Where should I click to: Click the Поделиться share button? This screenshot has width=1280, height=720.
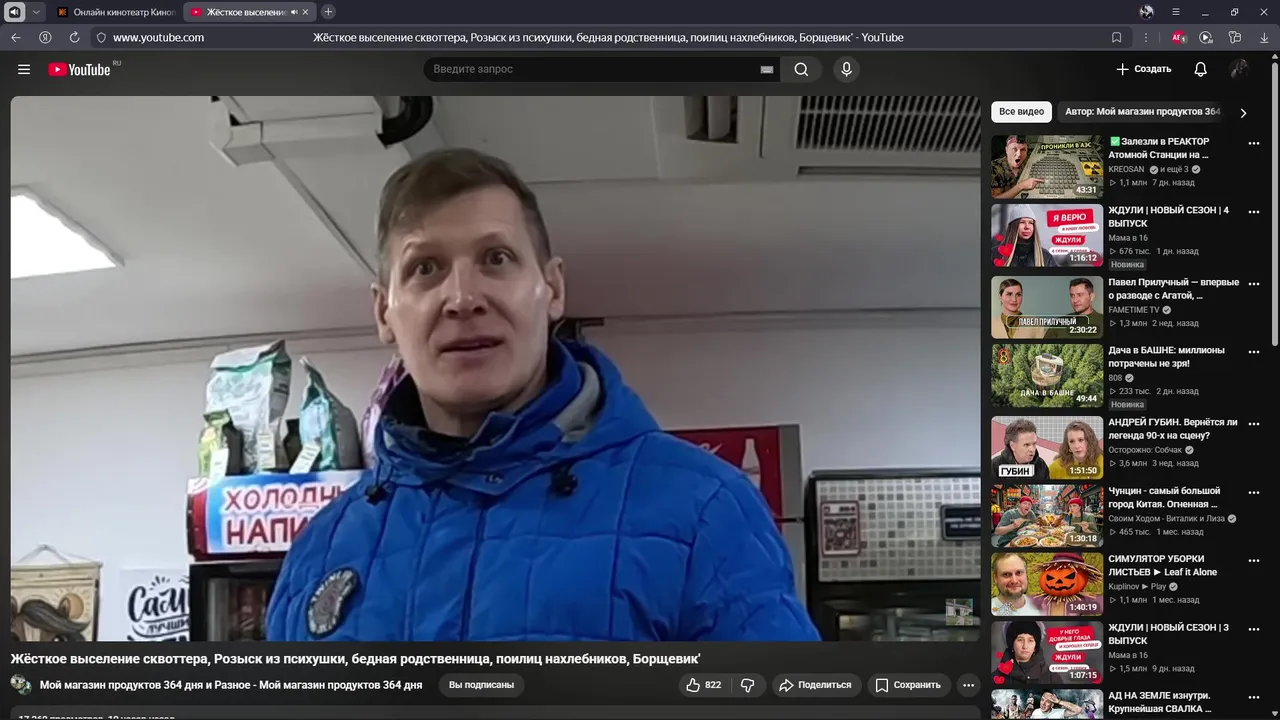[815, 685]
